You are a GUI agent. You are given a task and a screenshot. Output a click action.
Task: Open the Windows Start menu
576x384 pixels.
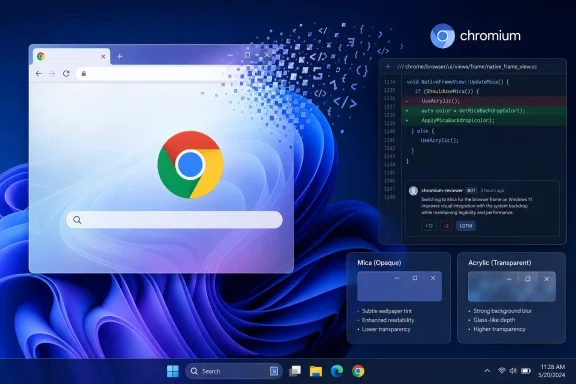tap(173, 371)
